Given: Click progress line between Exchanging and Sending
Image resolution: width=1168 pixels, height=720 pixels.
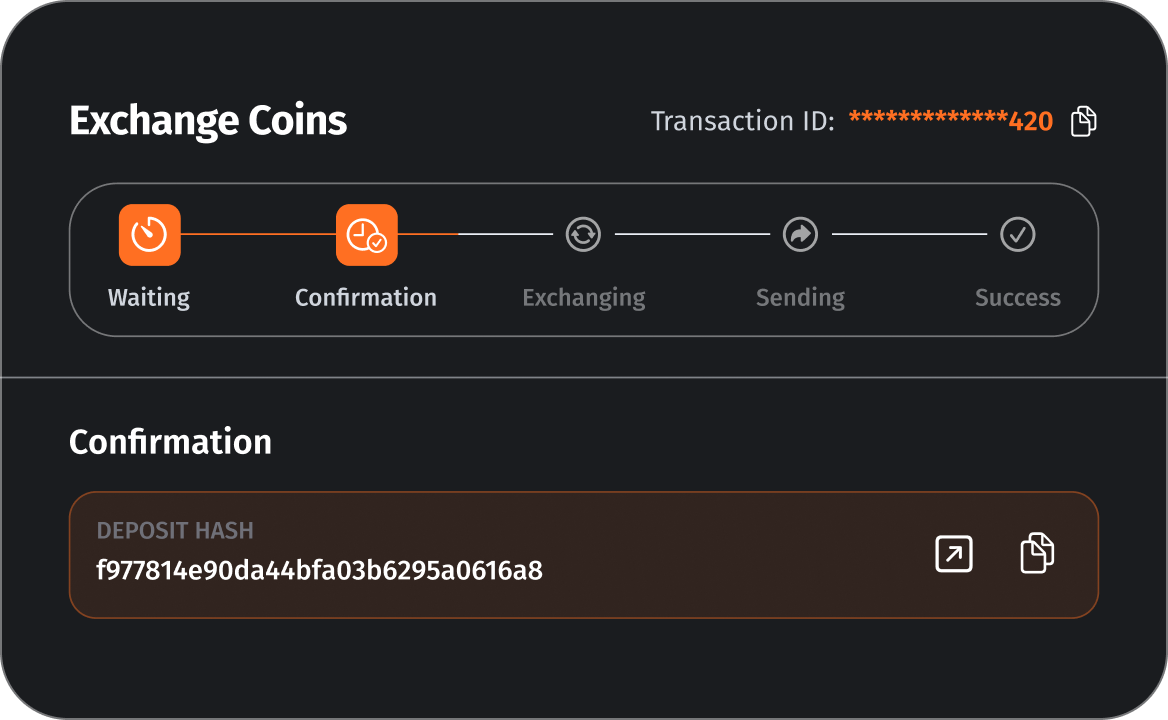Looking at the screenshot, I should (x=692, y=234).
